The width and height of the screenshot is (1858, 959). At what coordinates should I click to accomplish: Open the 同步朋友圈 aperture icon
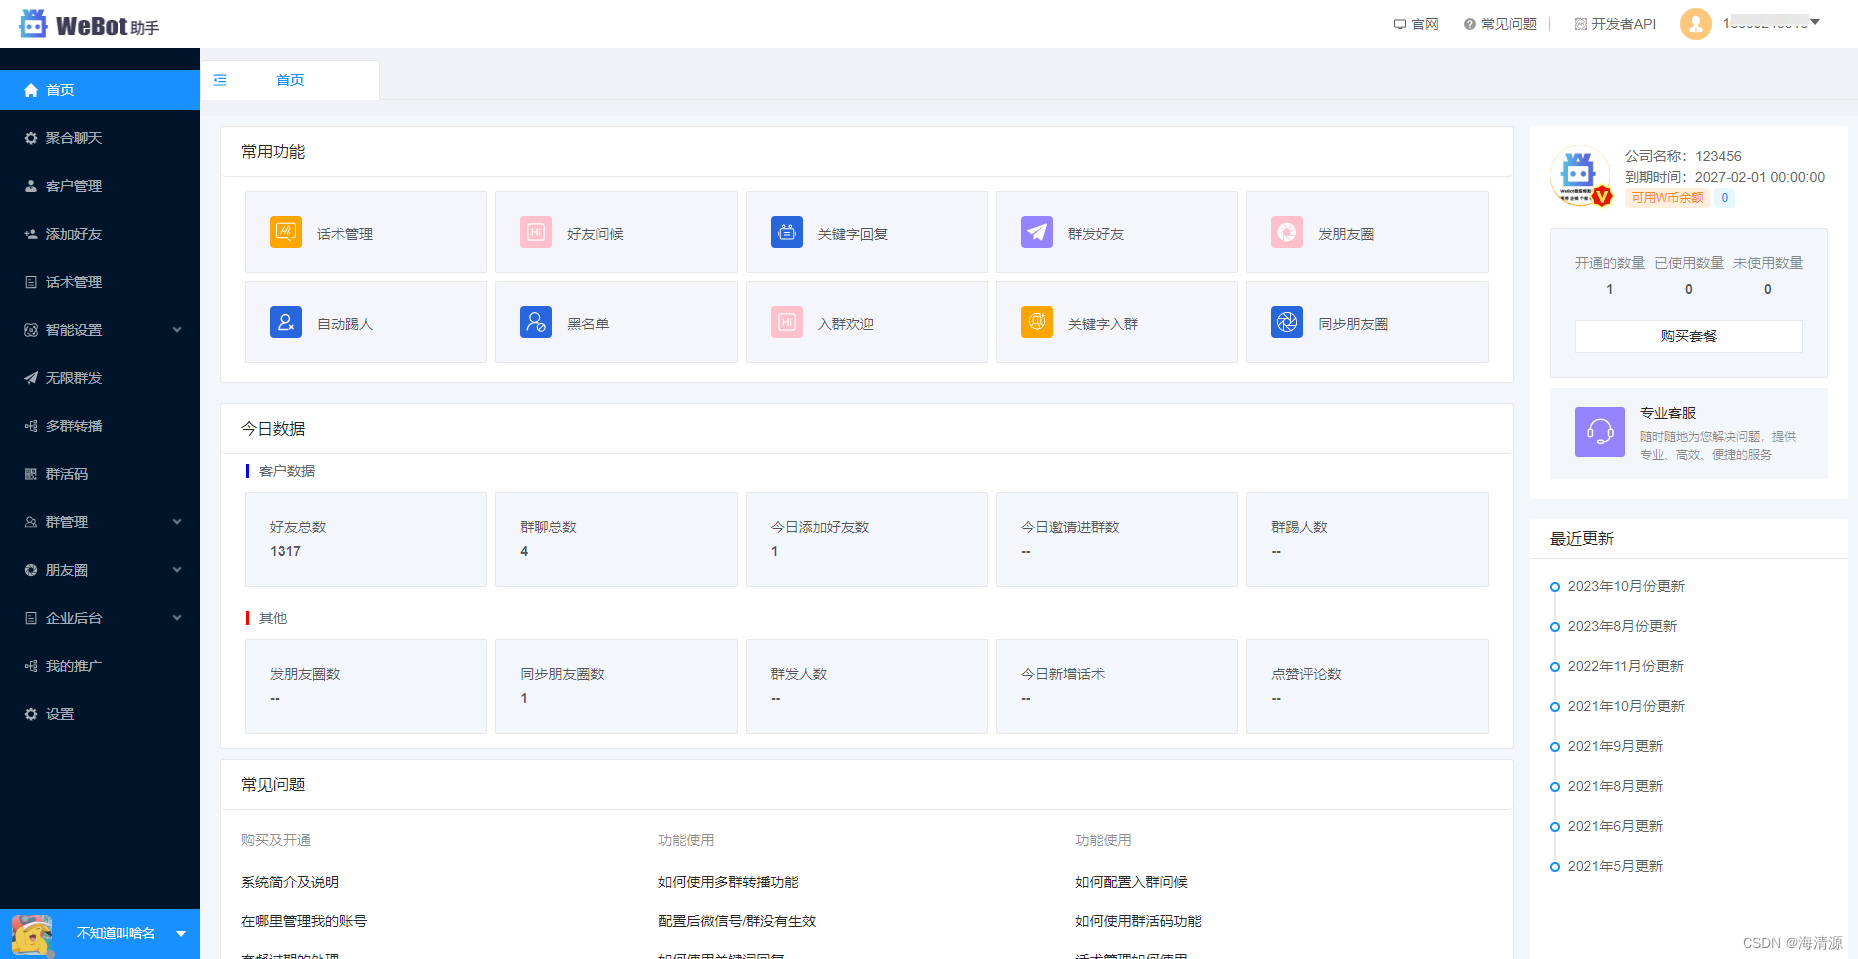1287,322
